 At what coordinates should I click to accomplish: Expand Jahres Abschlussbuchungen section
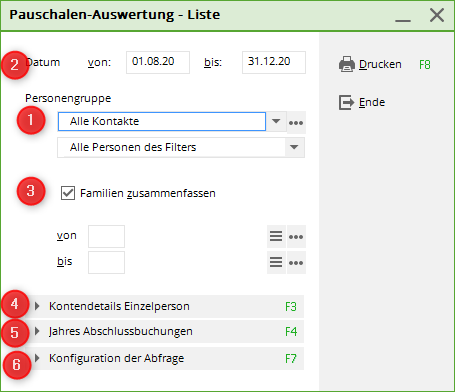click(165, 331)
